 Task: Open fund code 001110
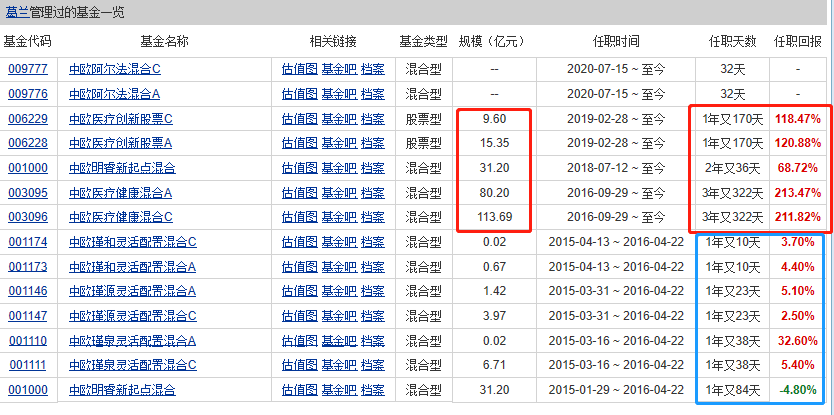point(28,341)
